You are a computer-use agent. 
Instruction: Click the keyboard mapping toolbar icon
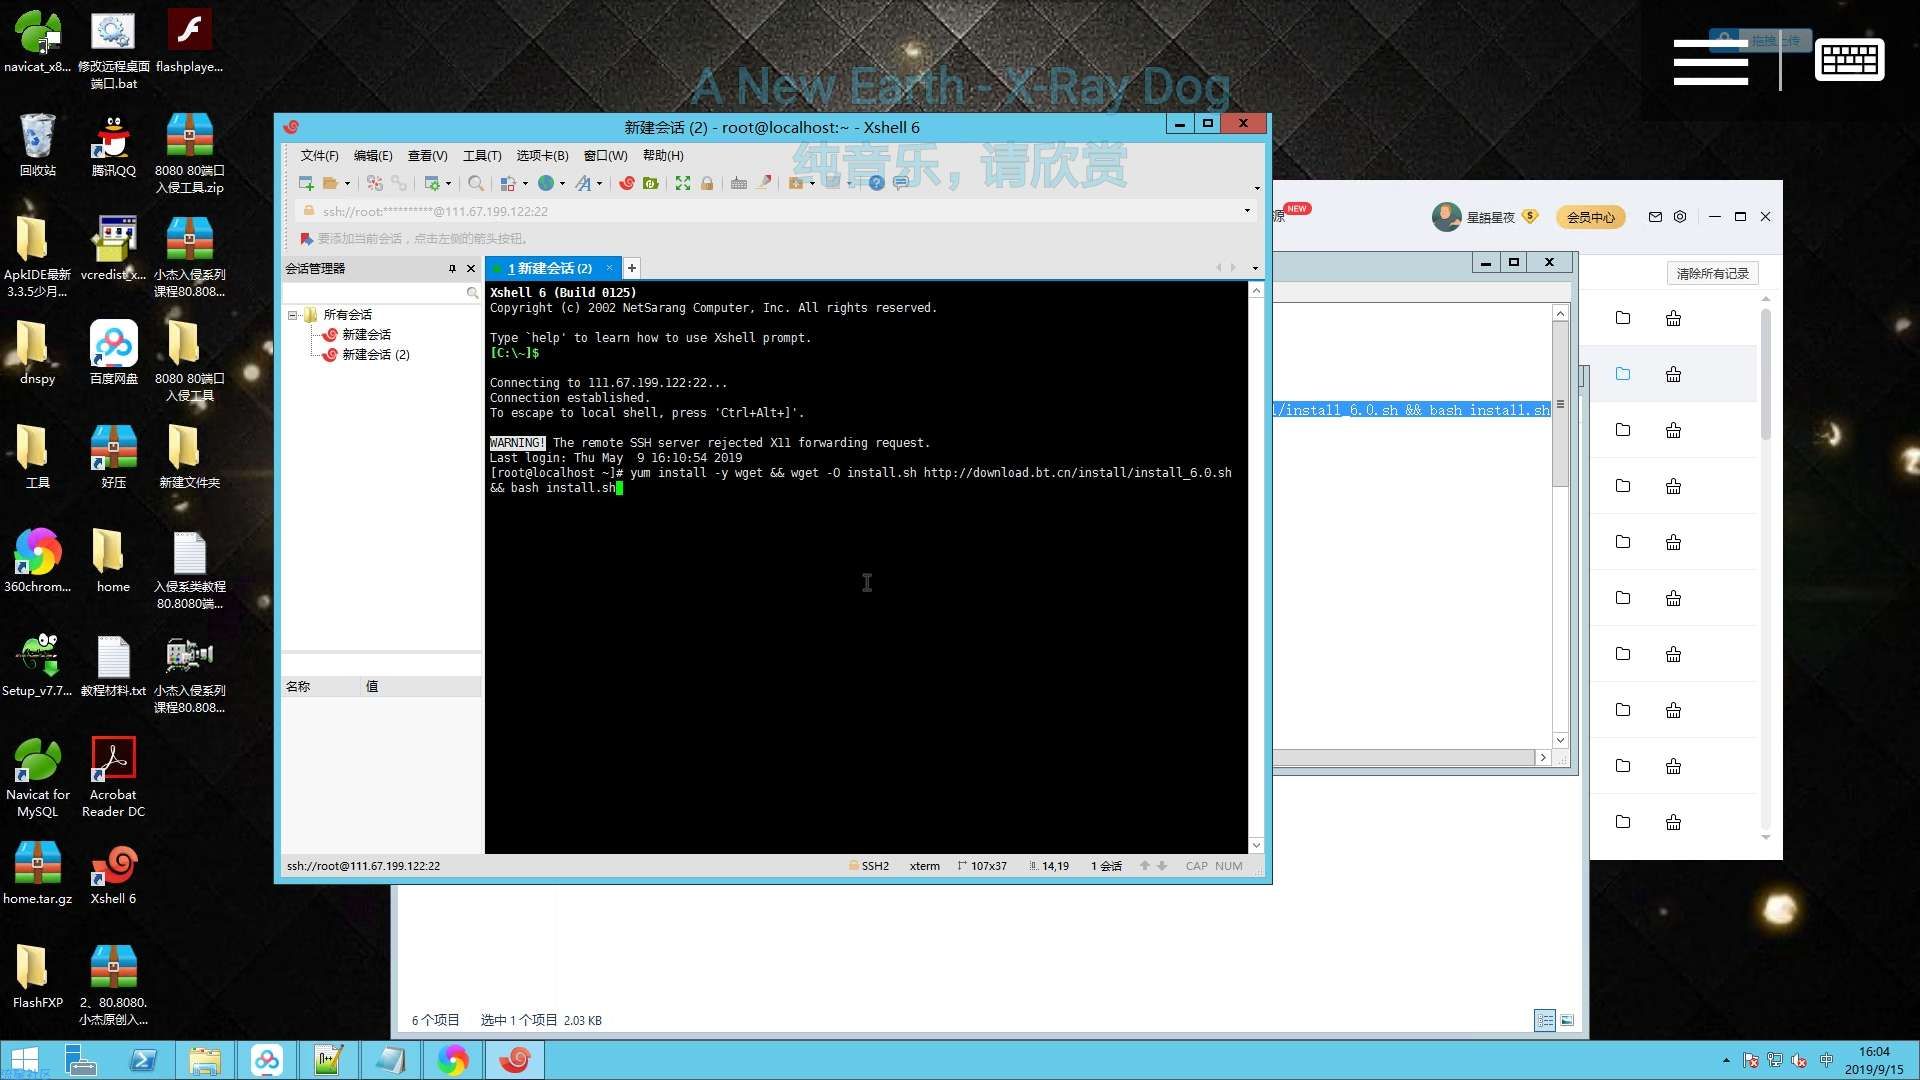point(739,183)
